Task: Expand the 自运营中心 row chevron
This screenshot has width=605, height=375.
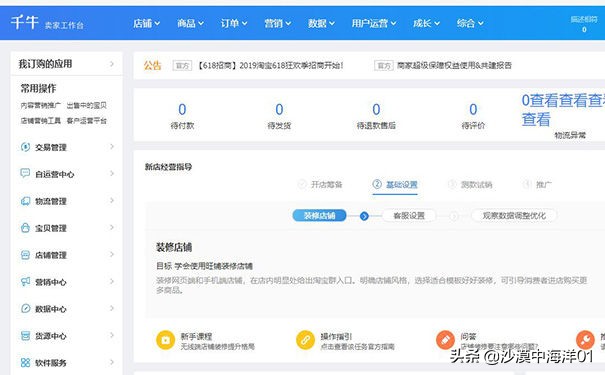Action: point(112,174)
